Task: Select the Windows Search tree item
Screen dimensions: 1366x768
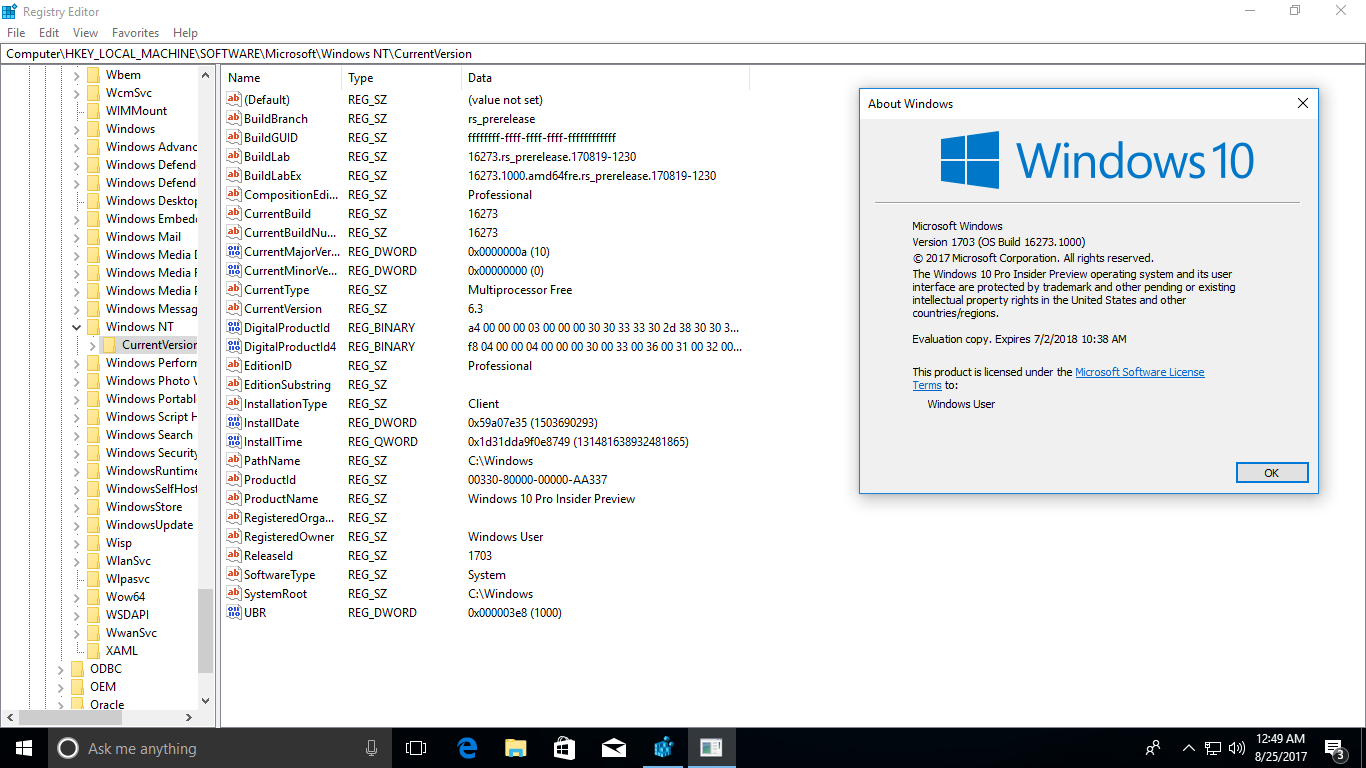Action: click(x=149, y=435)
